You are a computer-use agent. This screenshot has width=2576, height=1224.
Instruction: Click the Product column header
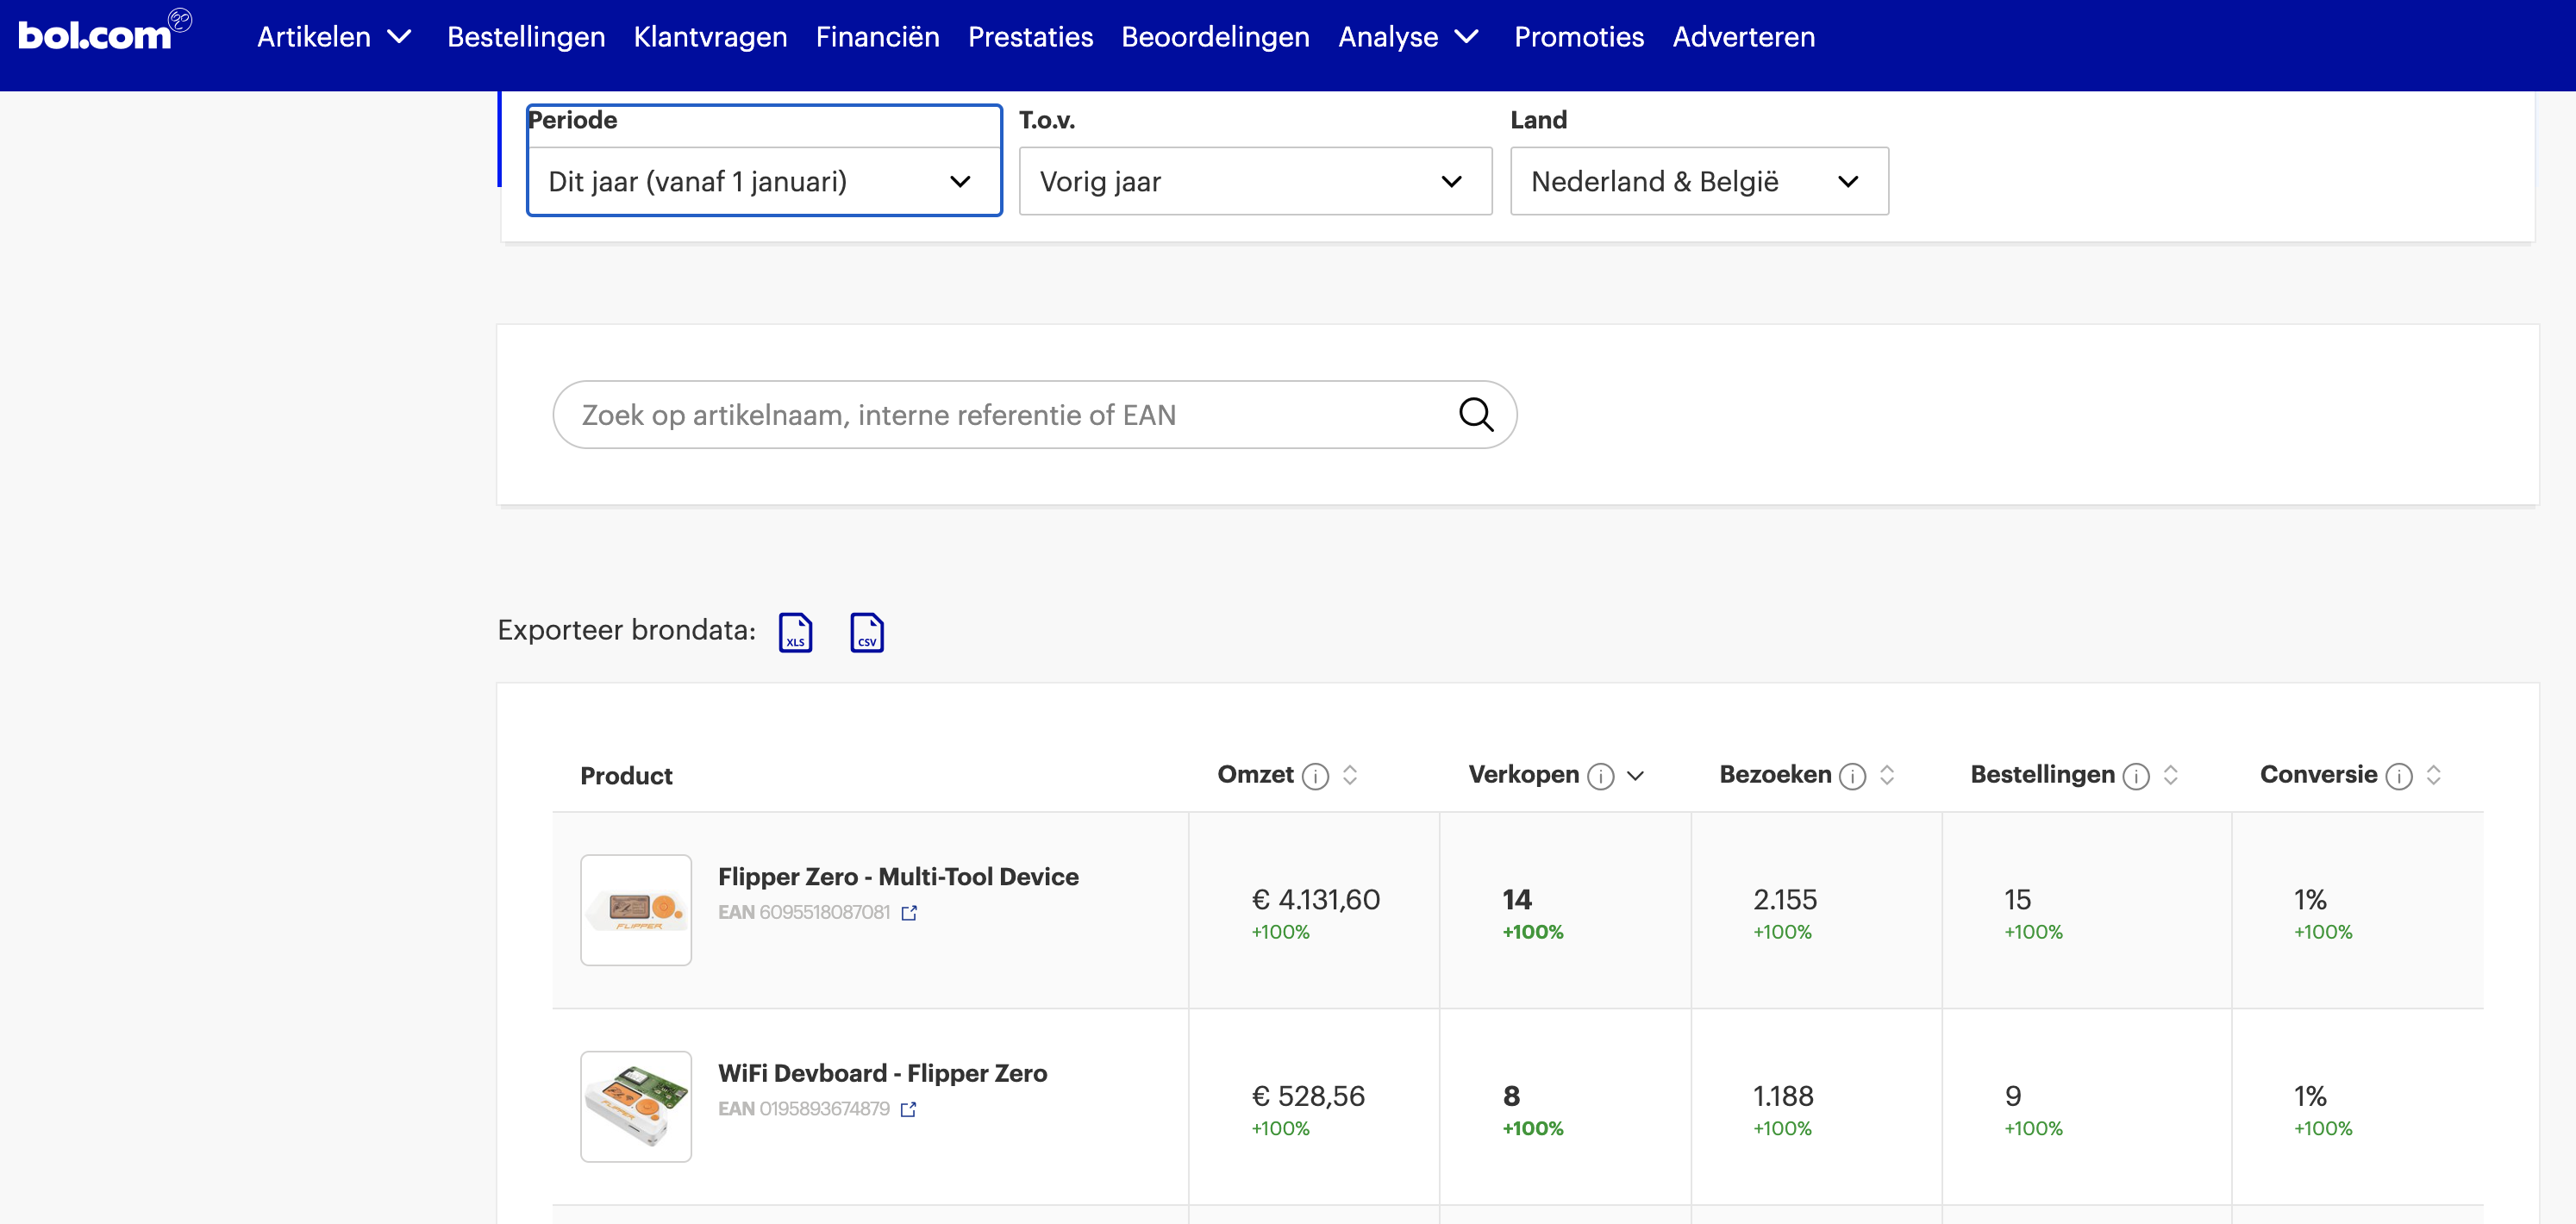626,776
